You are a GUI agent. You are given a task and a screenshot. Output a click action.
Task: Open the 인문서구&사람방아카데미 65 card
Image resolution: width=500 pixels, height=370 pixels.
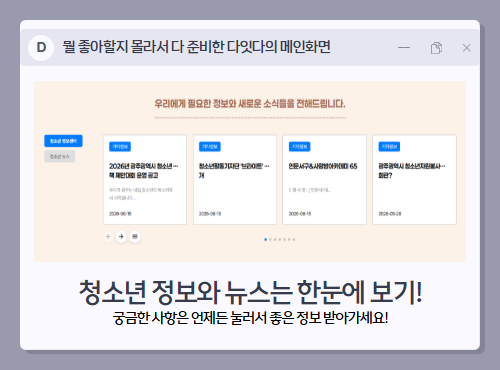click(324, 179)
